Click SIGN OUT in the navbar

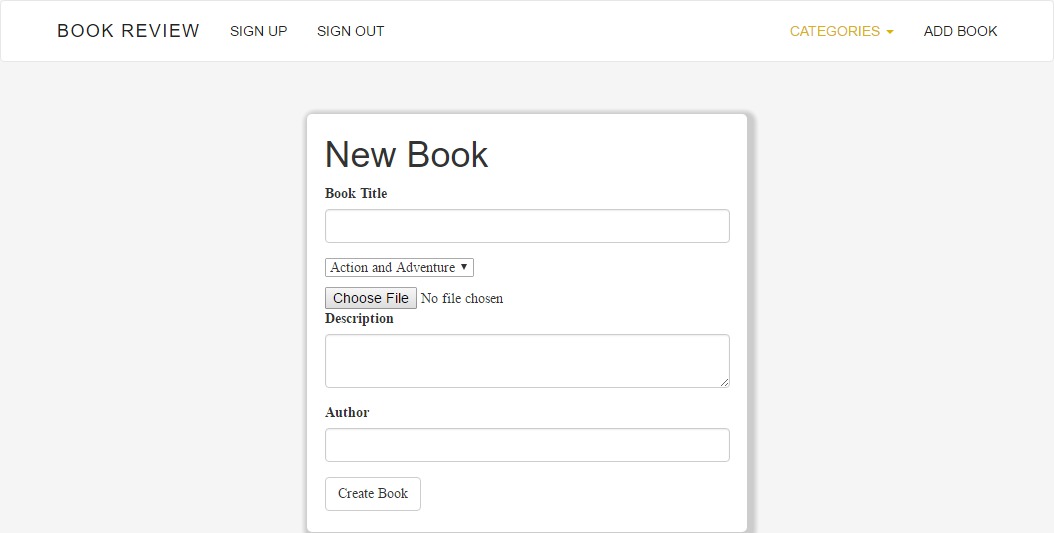coord(350,31)
